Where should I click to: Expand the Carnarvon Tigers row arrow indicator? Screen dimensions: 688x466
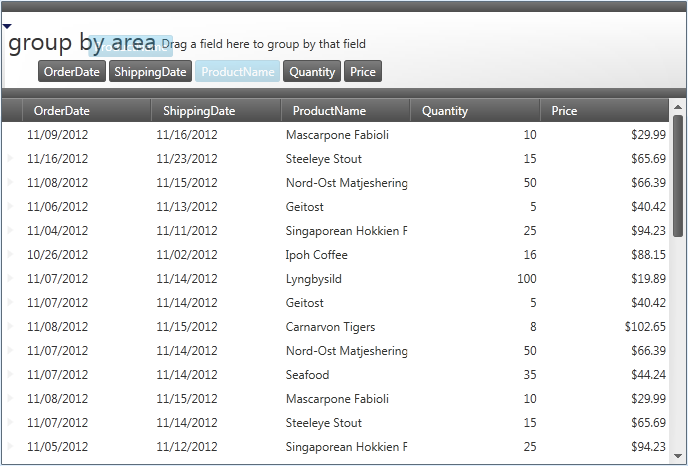click(11, 327)
